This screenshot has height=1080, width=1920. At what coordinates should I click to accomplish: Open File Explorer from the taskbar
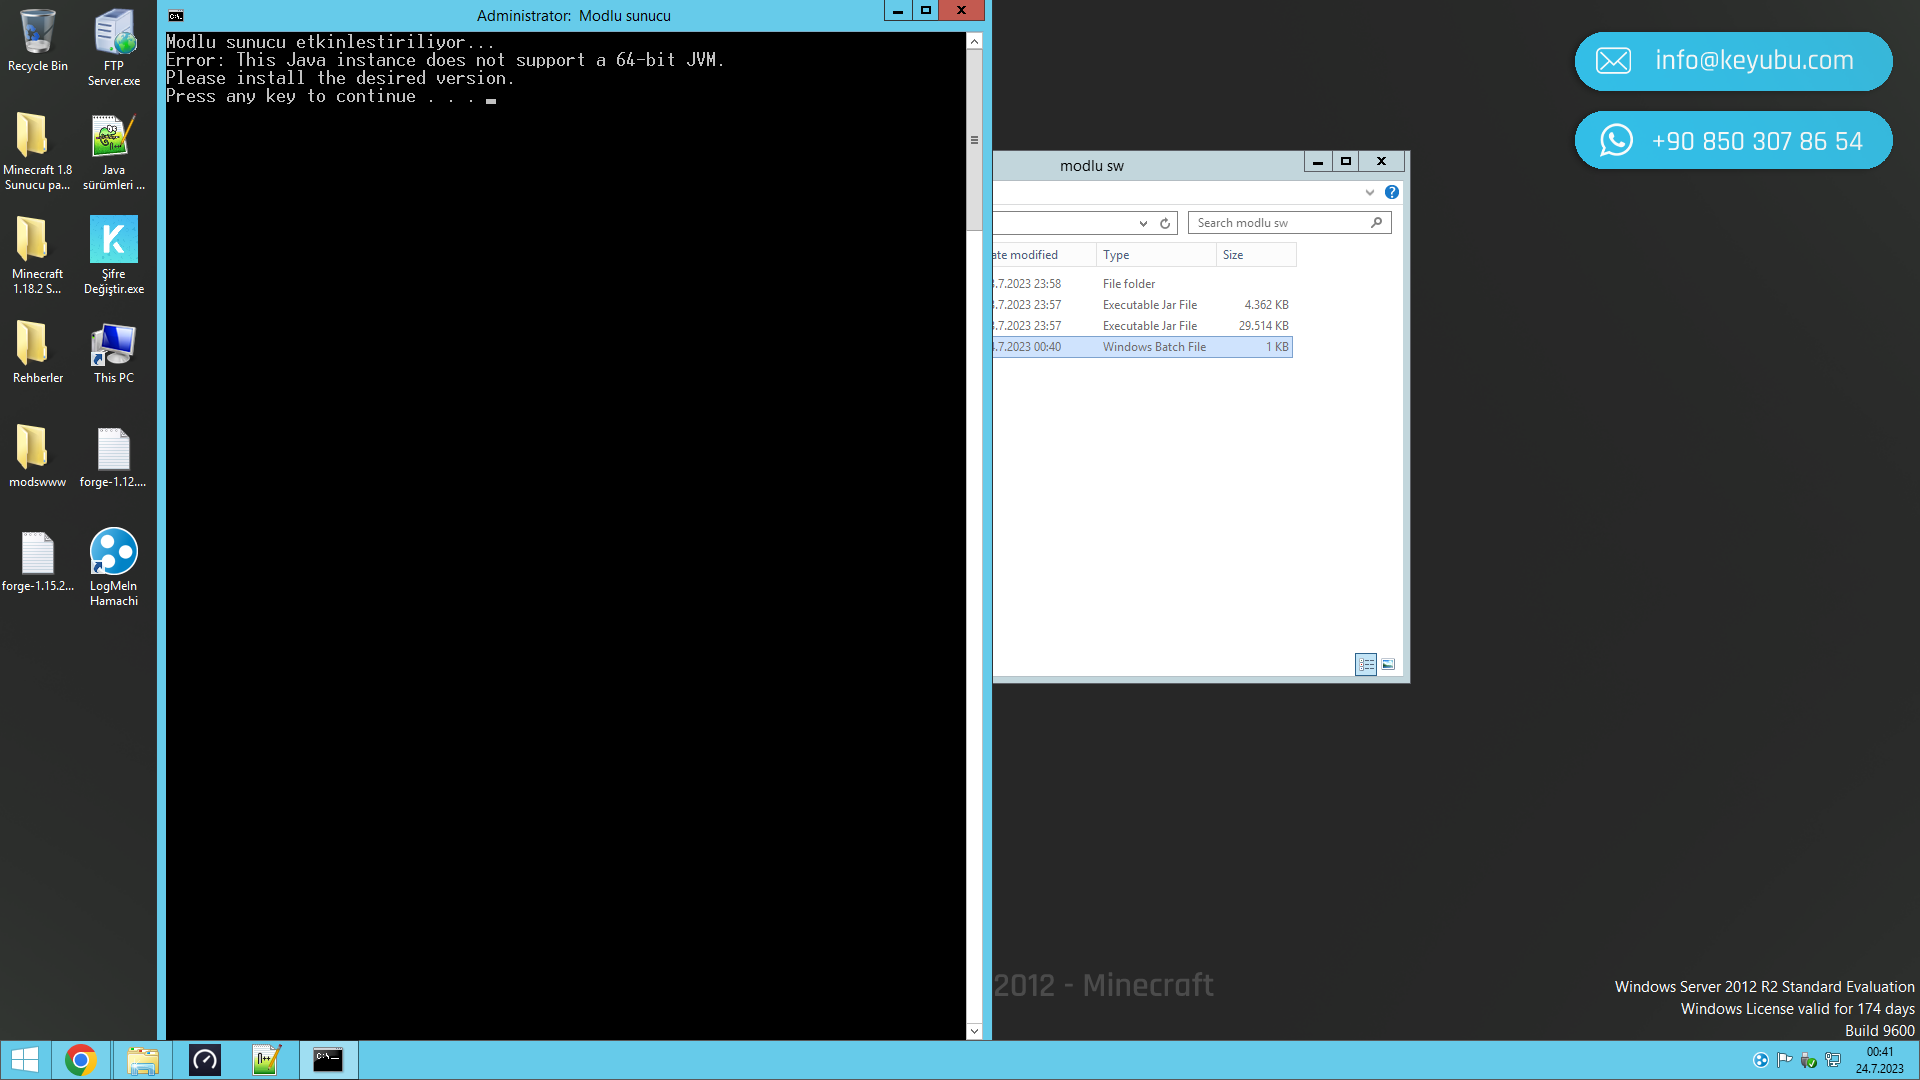[x=143, y=1060]
